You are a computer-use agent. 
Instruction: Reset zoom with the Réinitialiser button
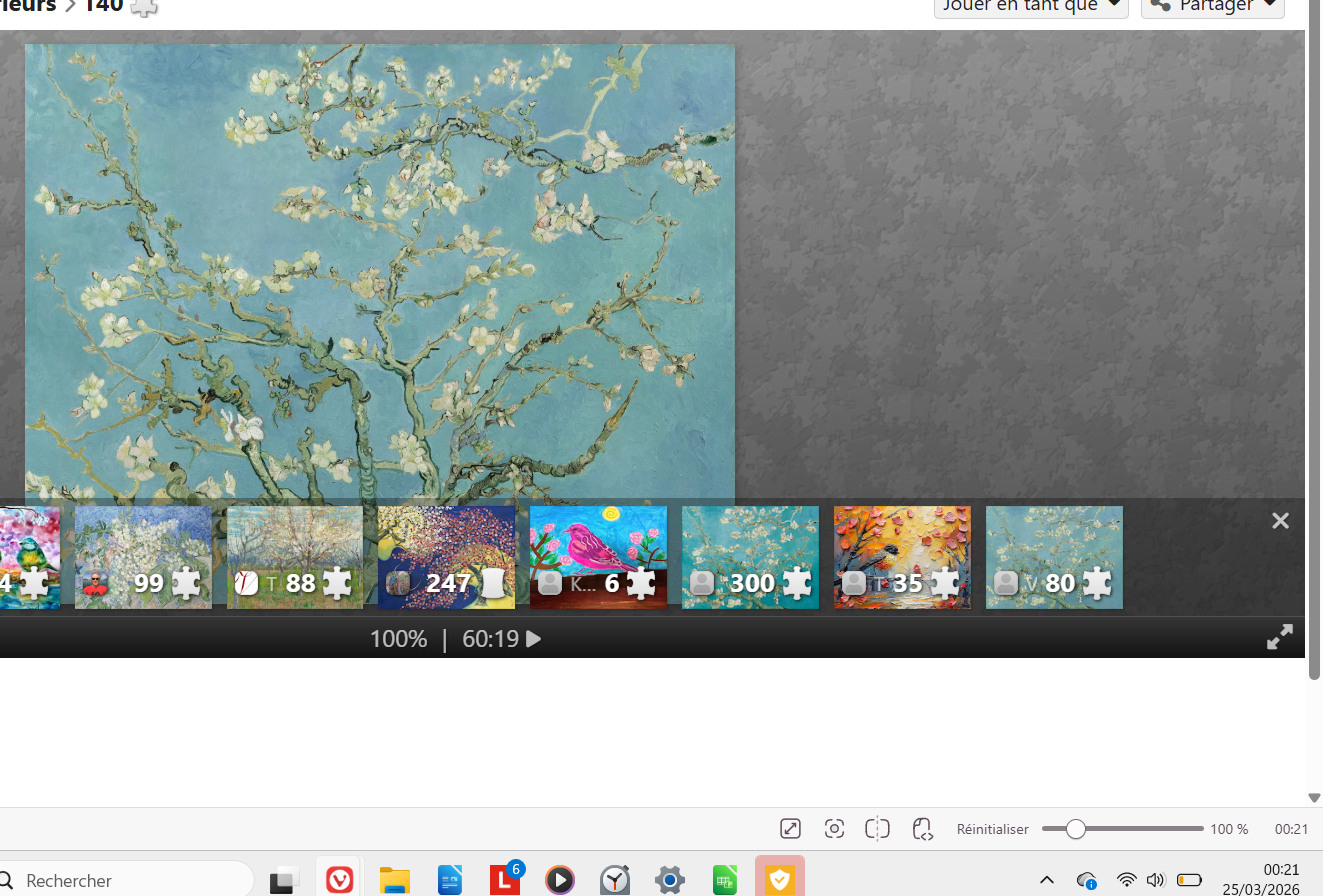(993, 829)
